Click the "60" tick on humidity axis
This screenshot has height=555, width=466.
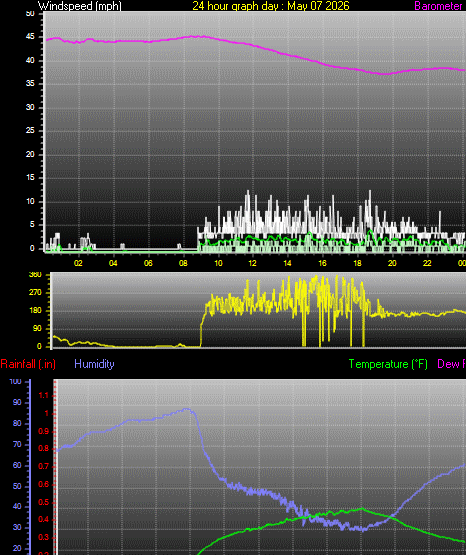click(x=17, y=465)
